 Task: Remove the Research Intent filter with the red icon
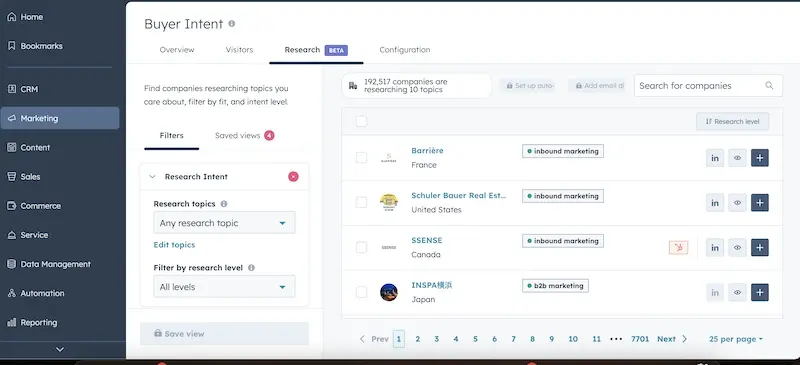click(x=293, y=177)
